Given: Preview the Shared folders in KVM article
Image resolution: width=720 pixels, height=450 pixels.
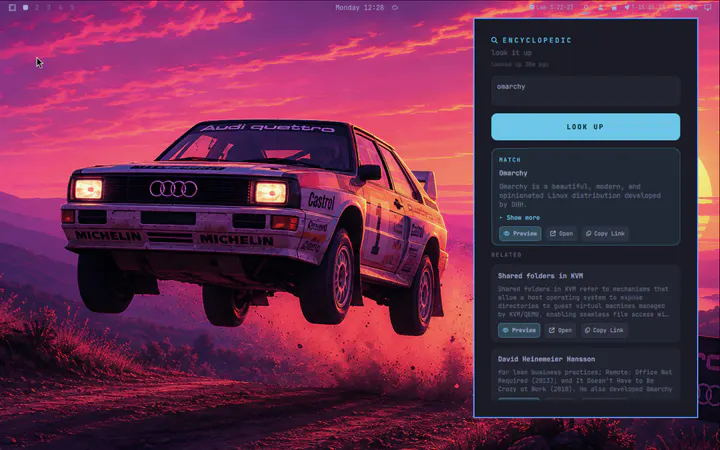Looking at the screenshot, I should pyautogui.click(x=519, y=330).
